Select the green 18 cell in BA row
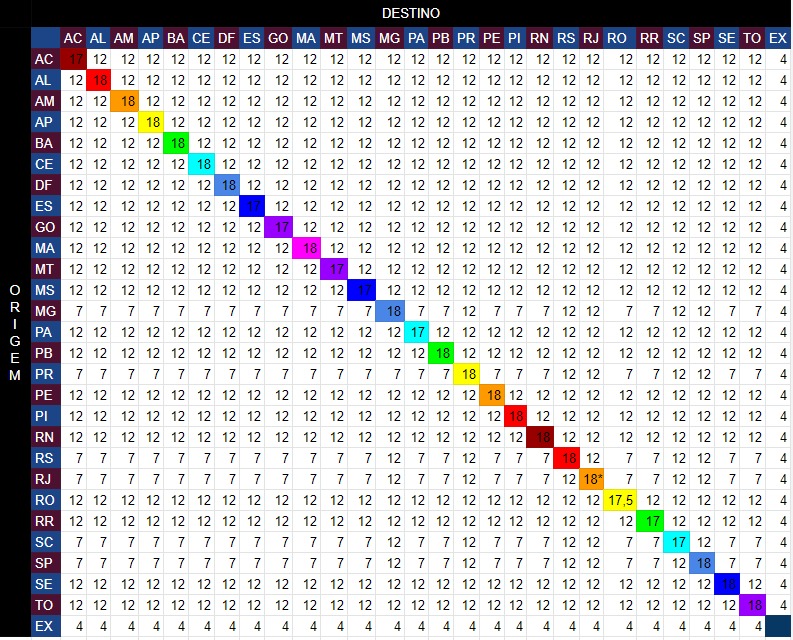This screenshot has width=793, height=640. tap(176, 143)
